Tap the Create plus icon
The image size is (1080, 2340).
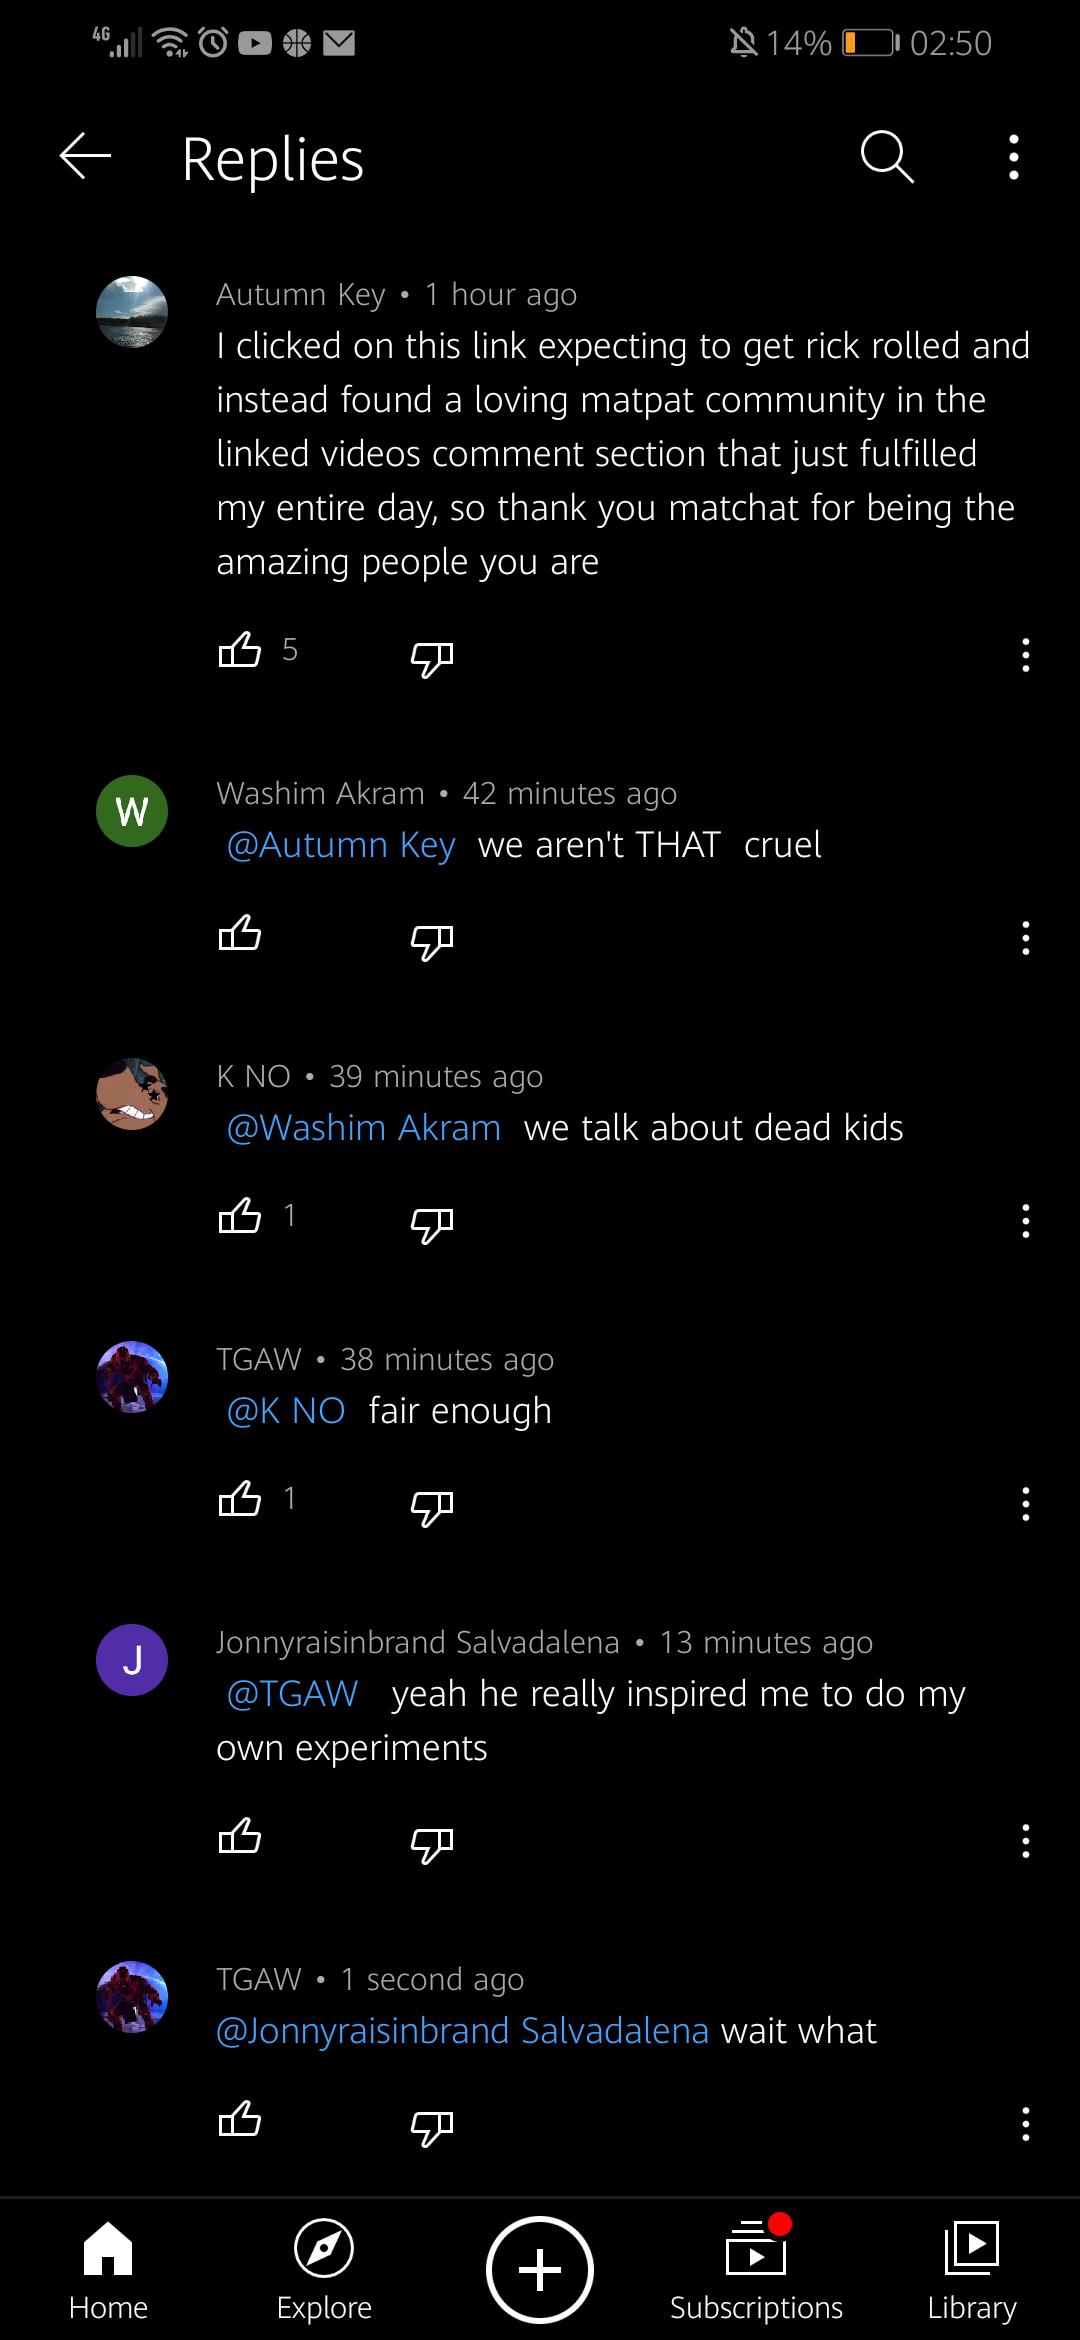pos(539,2268)
